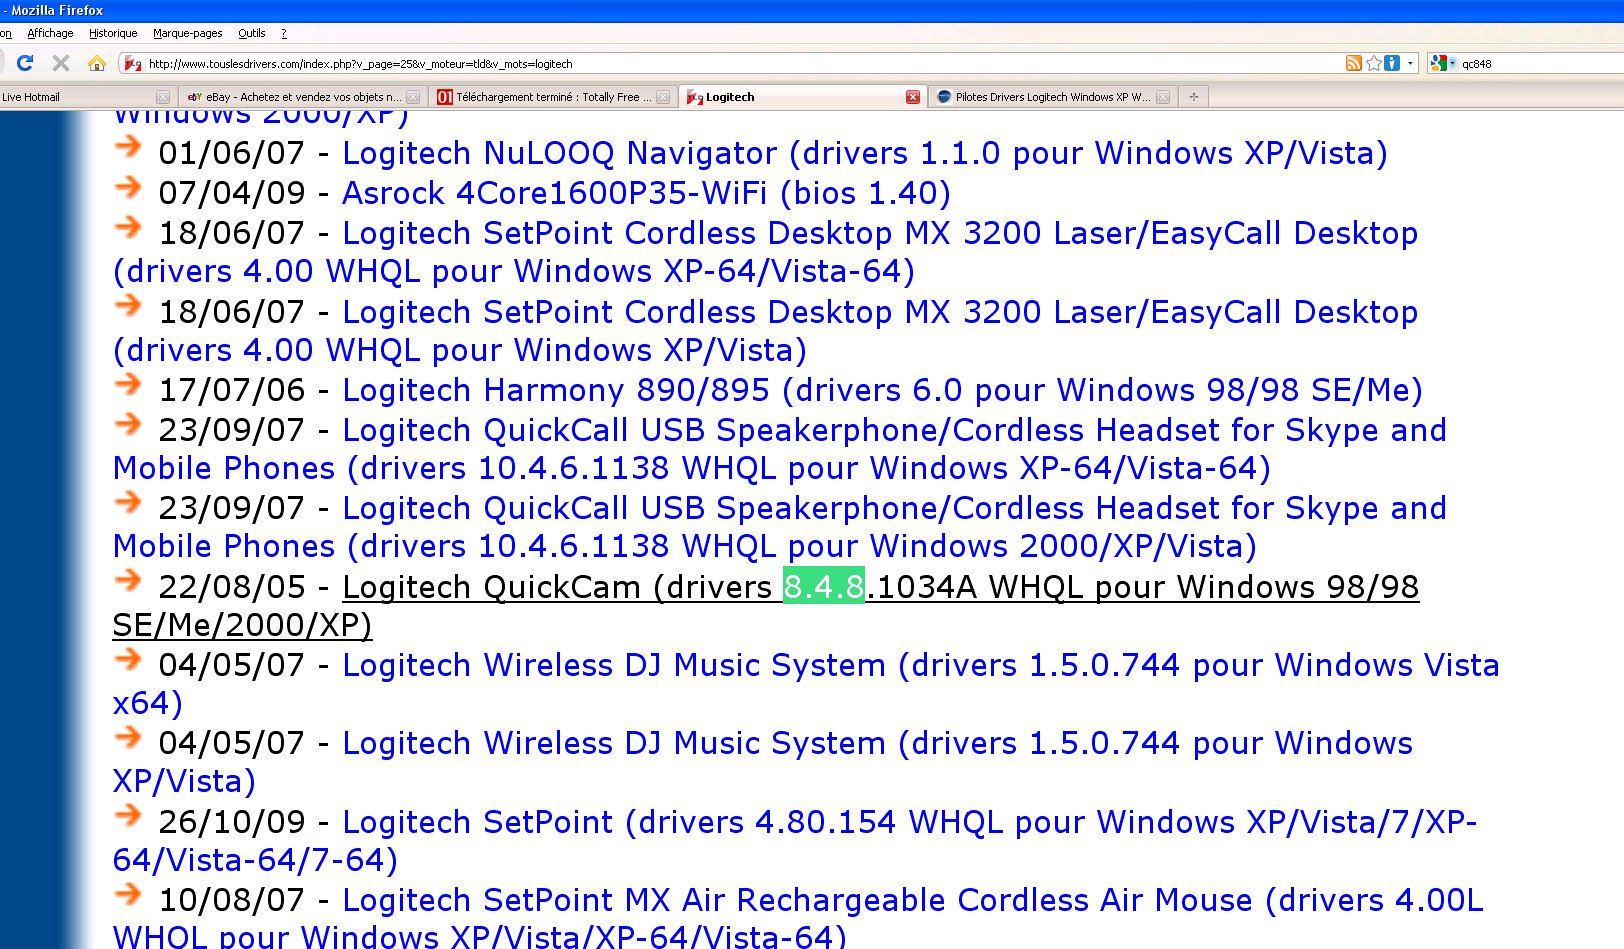Open the Outils menu

[x=251, y=32]
